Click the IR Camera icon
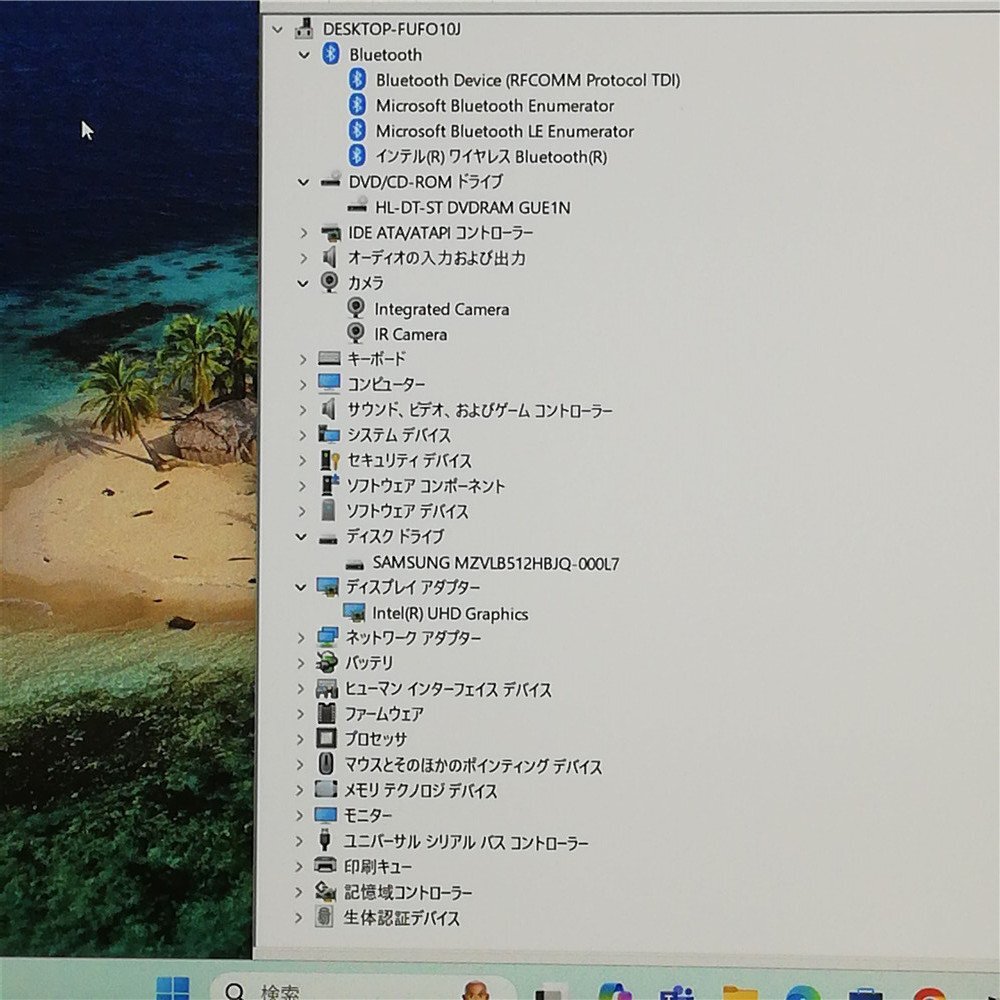1000x1000 pixels. tap(355, 333)
